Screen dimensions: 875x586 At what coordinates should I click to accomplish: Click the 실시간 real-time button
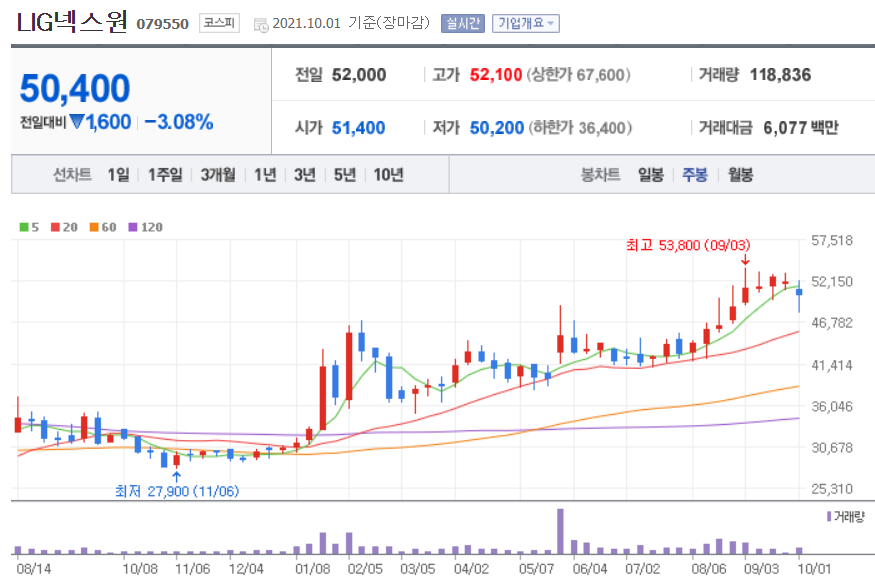tap(463, 23)
